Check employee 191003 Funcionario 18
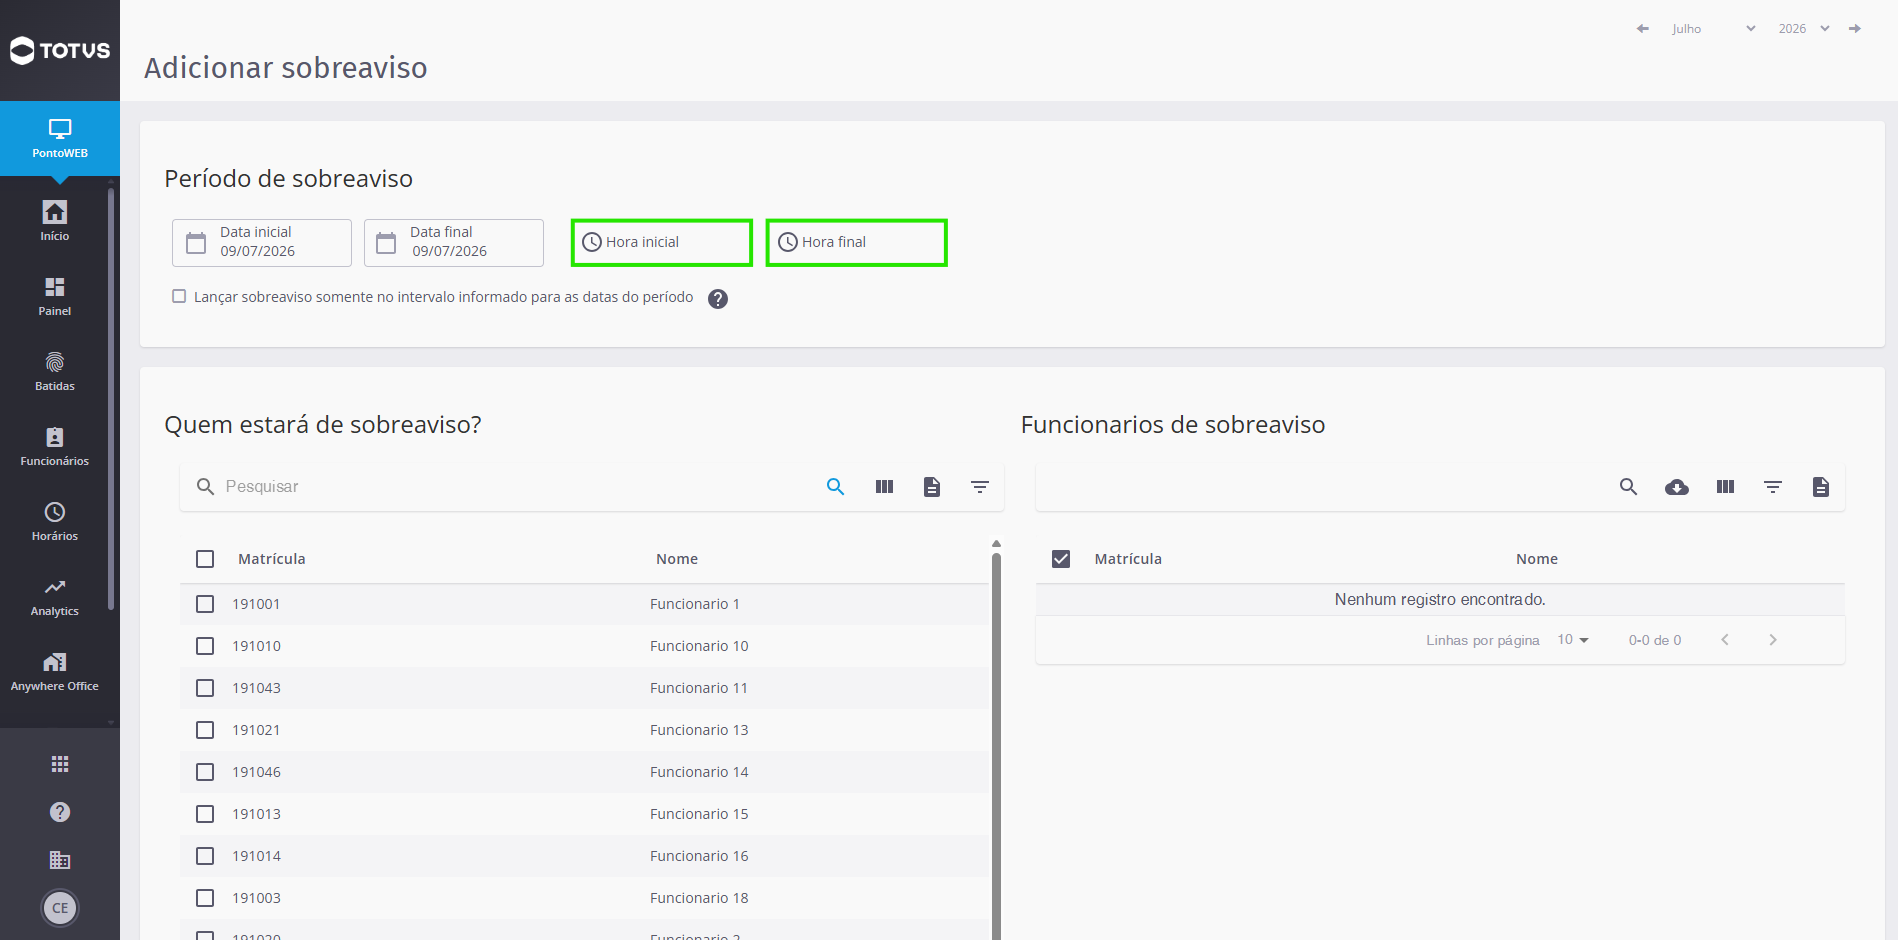Screen dimensions: 1898x940 tap(205, 898)
